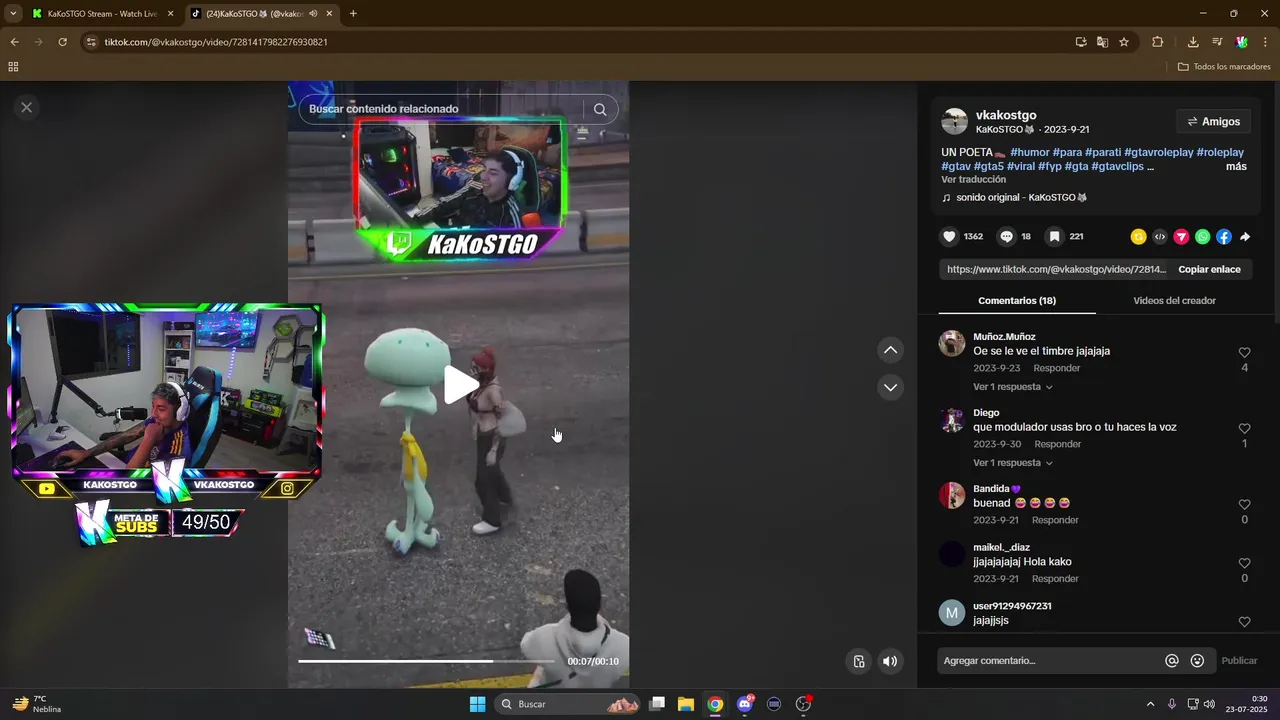Go to the previous video
The image size is (1280, 720).
(890, 350)
